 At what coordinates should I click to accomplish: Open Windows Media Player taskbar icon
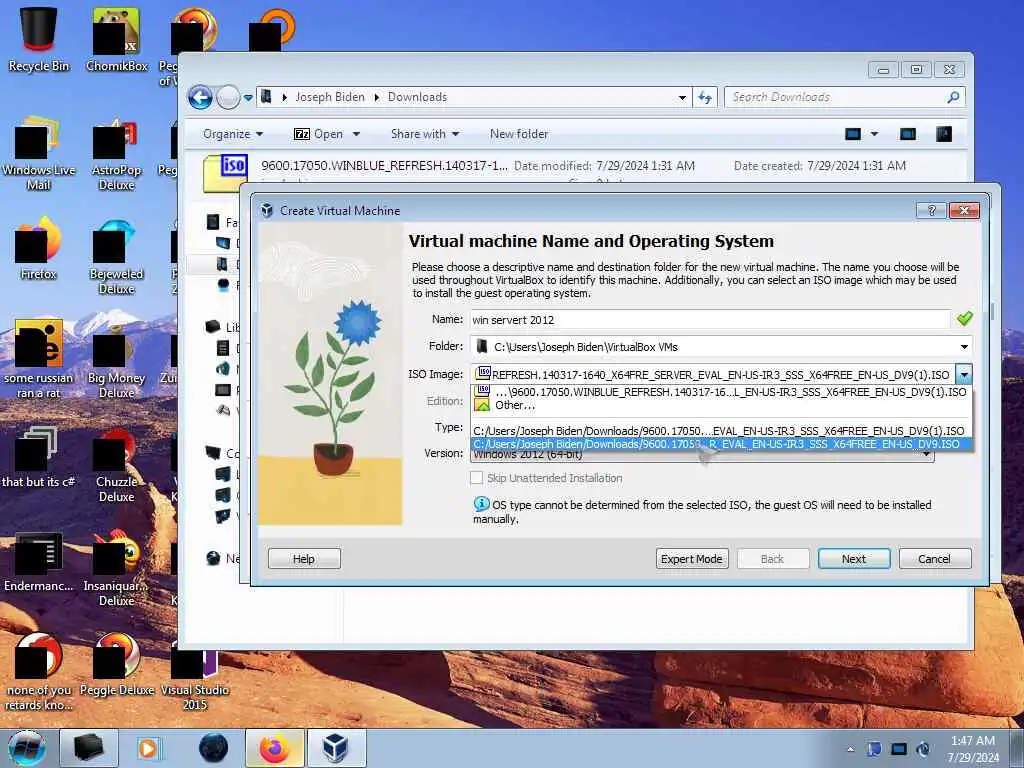148,748
